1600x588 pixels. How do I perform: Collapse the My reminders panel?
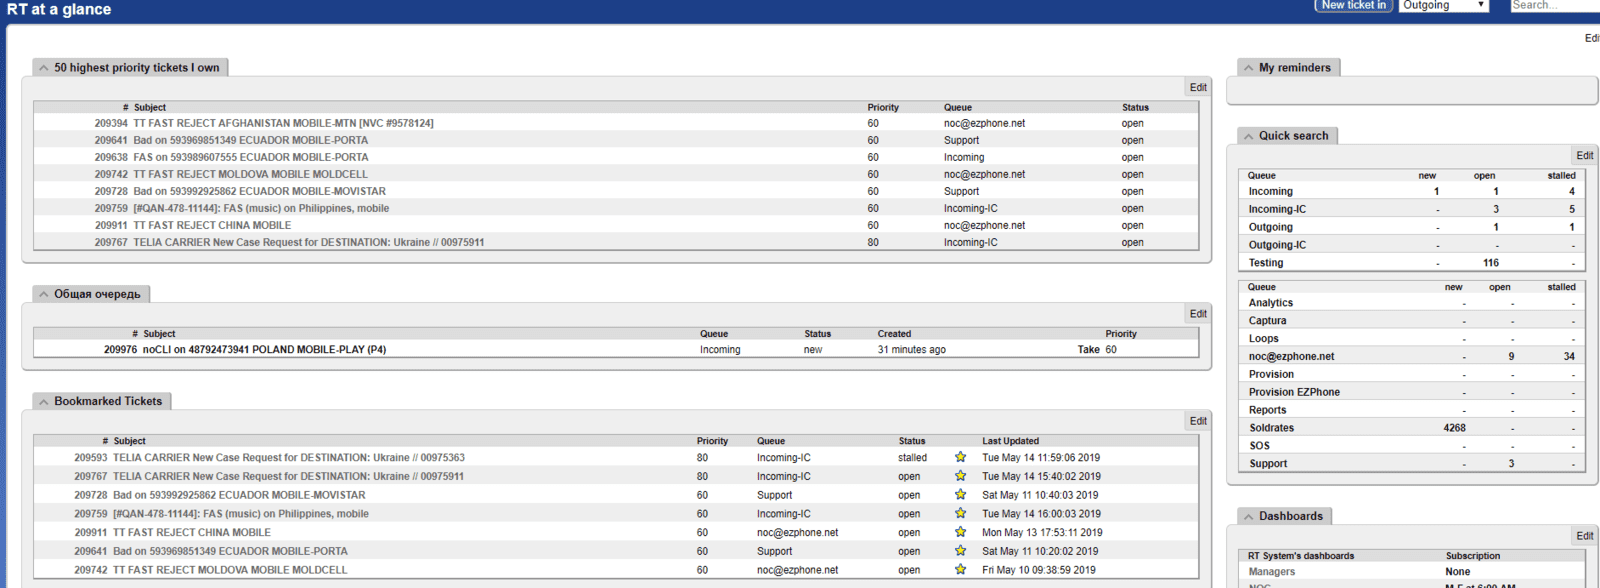click(1248, 68)
